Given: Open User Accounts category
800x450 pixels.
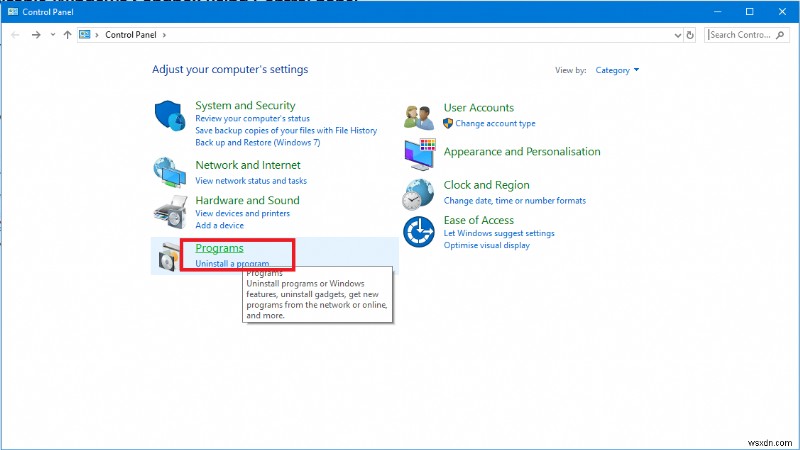Looking at the screenshot, I should click(x=479, y=108).
